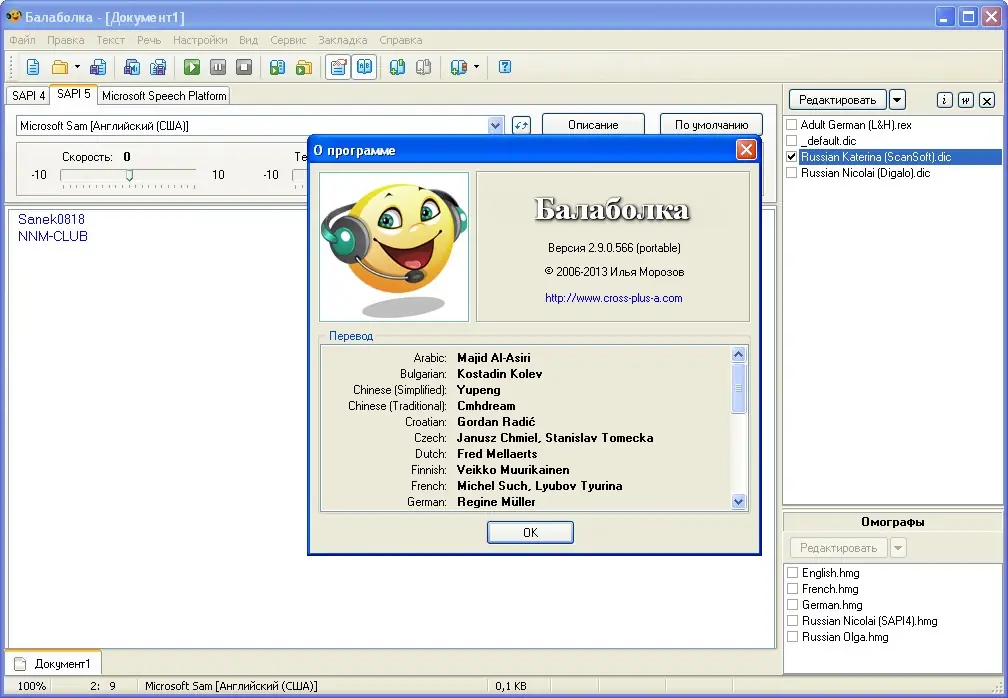
Task: Click translator name Majid Al-Asiri
Action: 494,357
